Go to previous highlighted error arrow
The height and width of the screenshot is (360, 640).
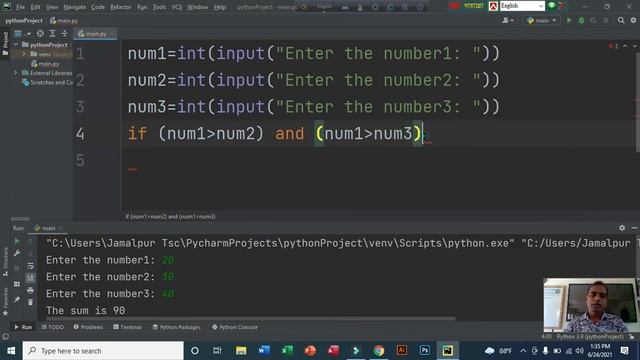tap(625, 46)
